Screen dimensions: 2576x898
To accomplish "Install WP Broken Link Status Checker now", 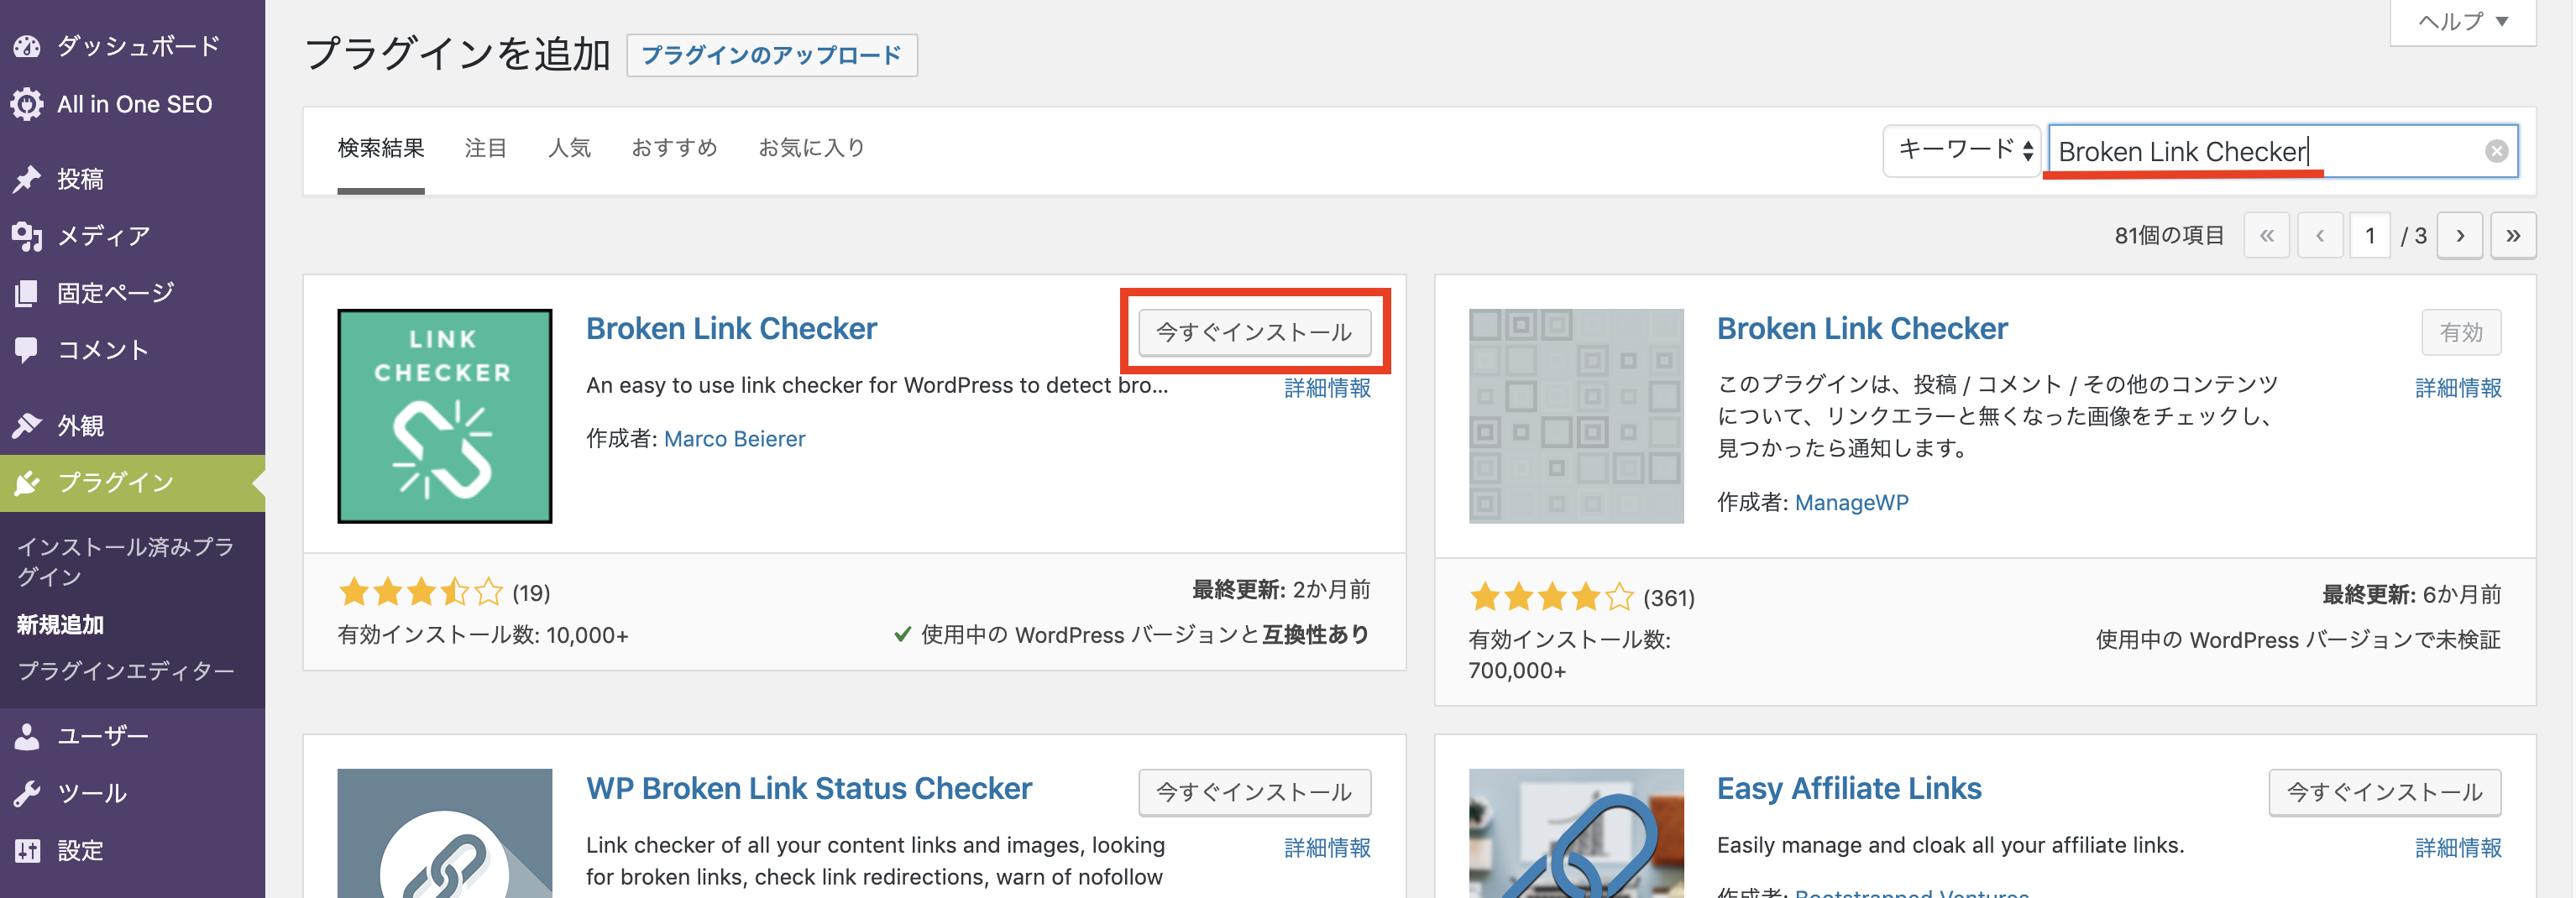I will (1254, 792).
